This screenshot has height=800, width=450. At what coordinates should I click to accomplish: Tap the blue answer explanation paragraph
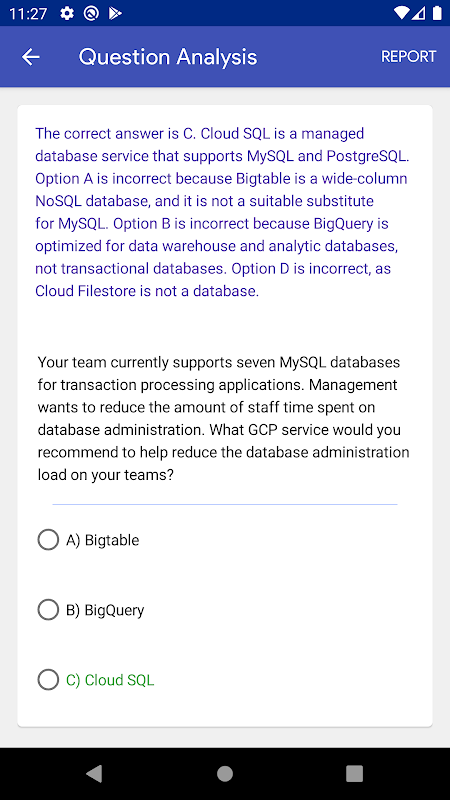[x=222, y=212]
